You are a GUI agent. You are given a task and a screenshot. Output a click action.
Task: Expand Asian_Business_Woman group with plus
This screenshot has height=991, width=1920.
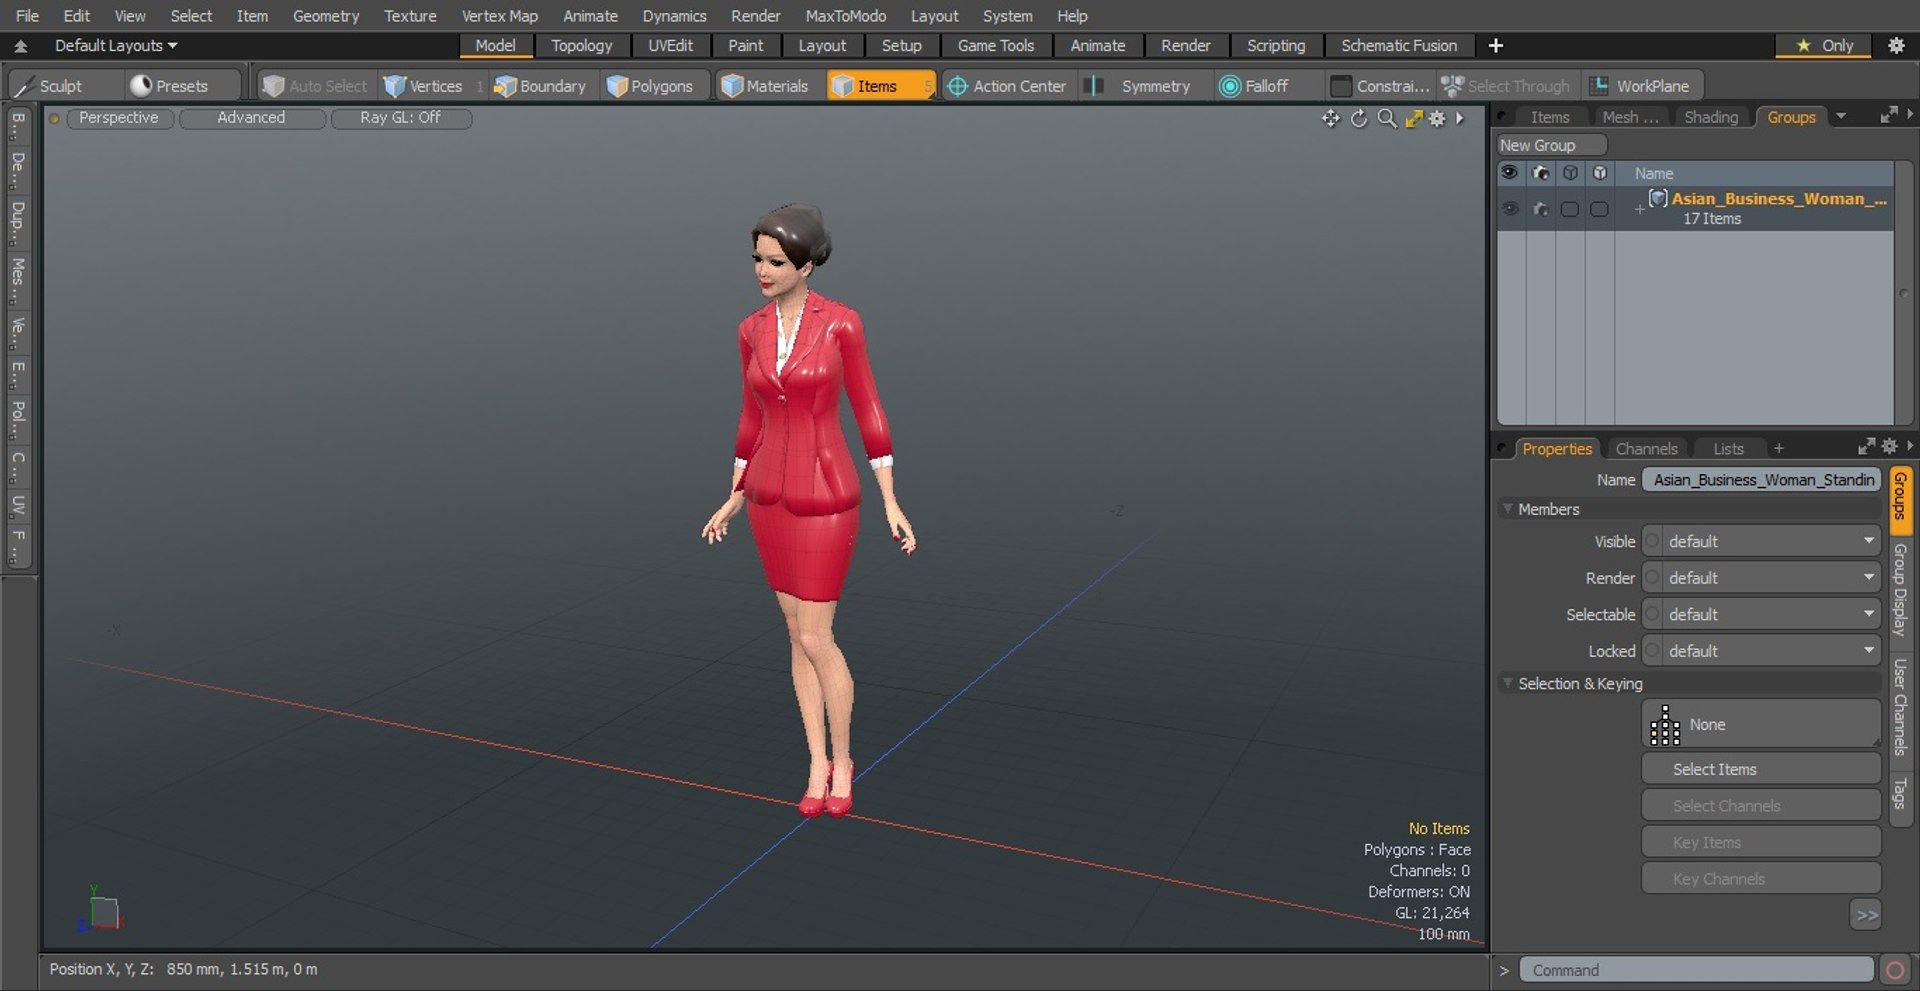tap(1639, 209)
